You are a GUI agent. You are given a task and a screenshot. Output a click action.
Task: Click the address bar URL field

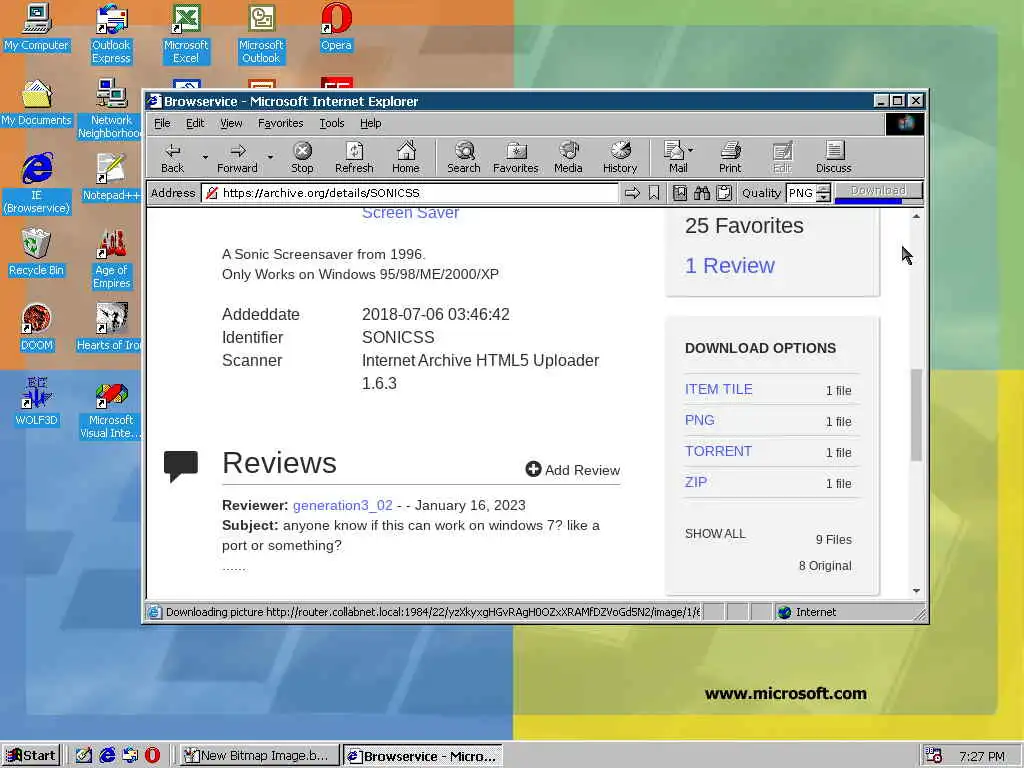tap(409, 193)
